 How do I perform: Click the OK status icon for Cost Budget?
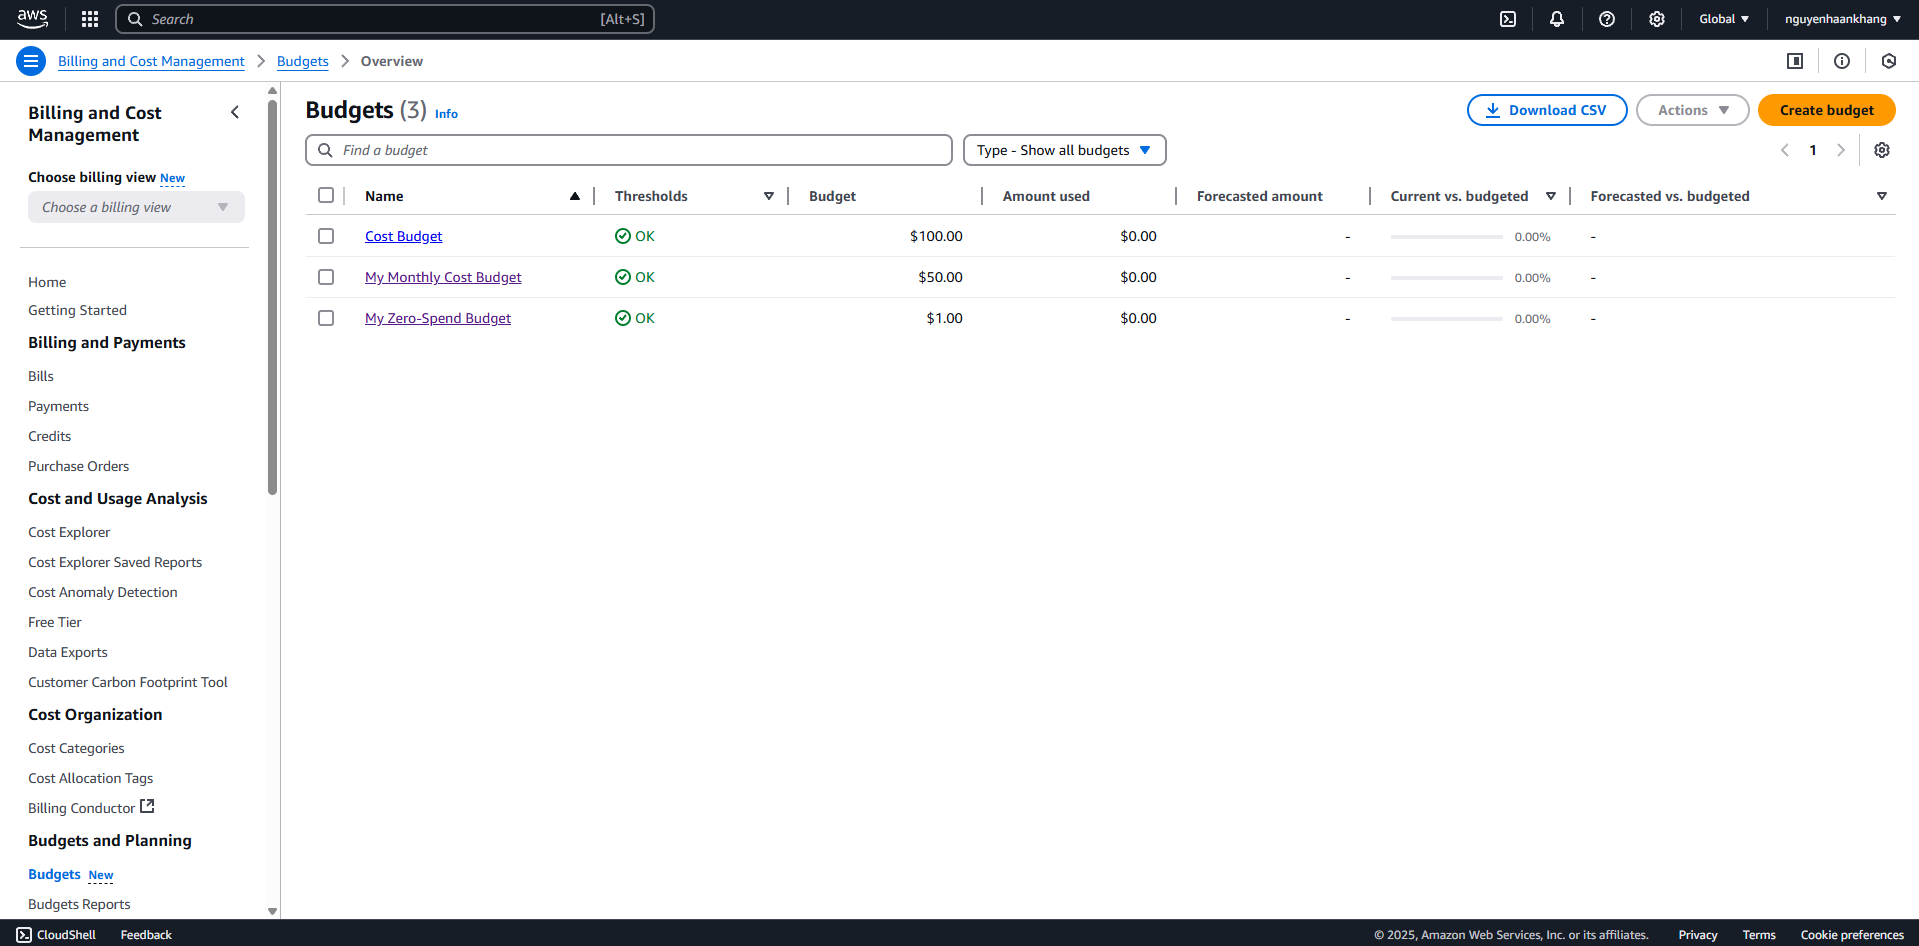pyautogui.click(x=623, y=236)
